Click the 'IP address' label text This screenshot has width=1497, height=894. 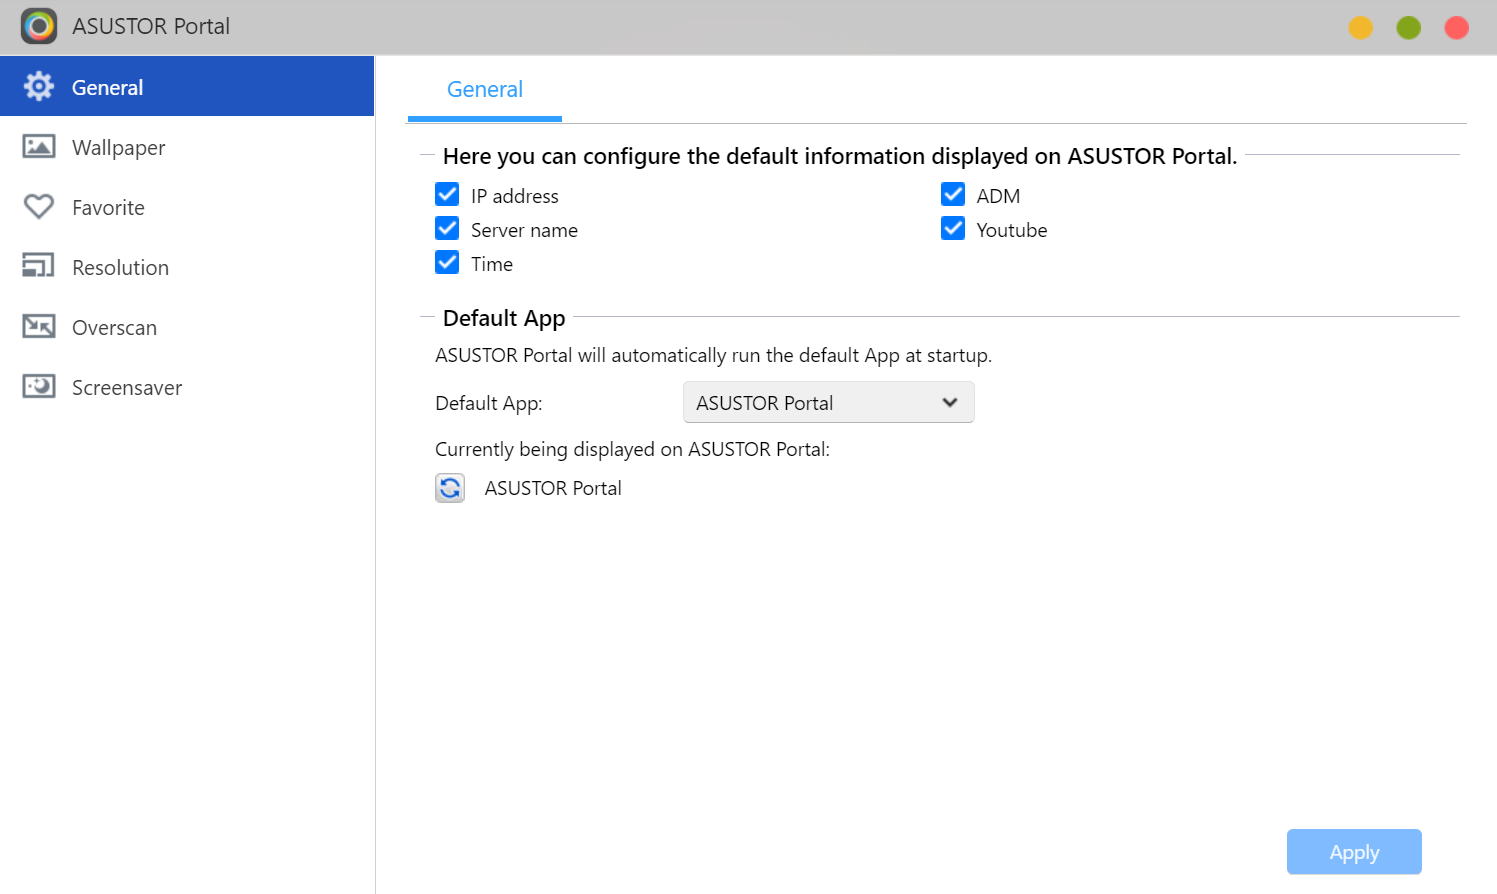(x=515, y=196)
